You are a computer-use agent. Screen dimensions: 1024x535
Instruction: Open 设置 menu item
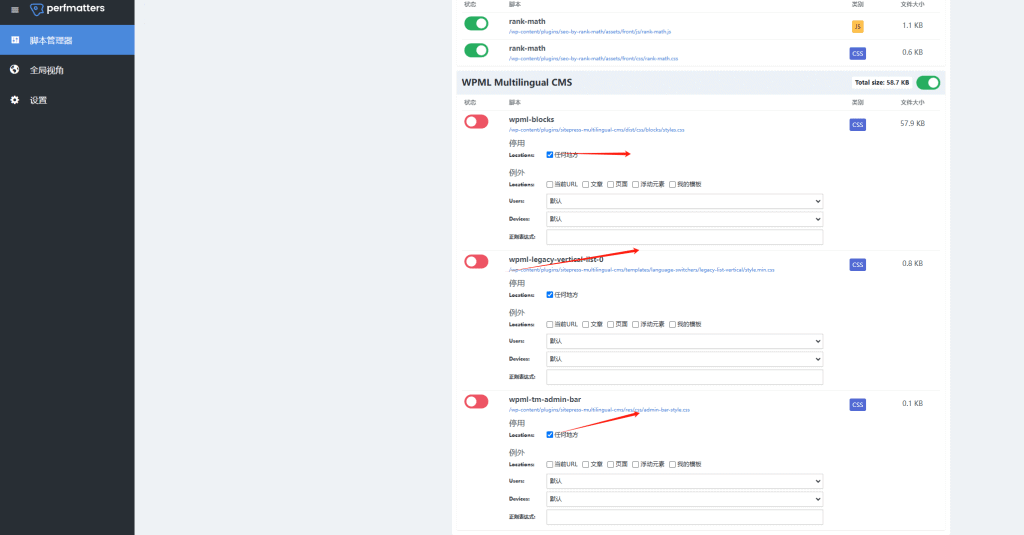(x=67, y=100)
